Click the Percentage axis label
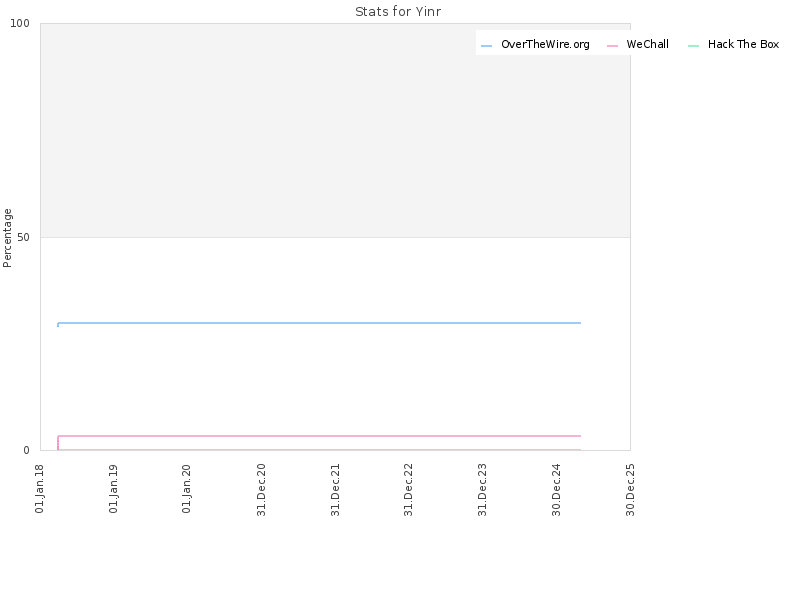The image size is (800, 600). click(x=7, y=238)
